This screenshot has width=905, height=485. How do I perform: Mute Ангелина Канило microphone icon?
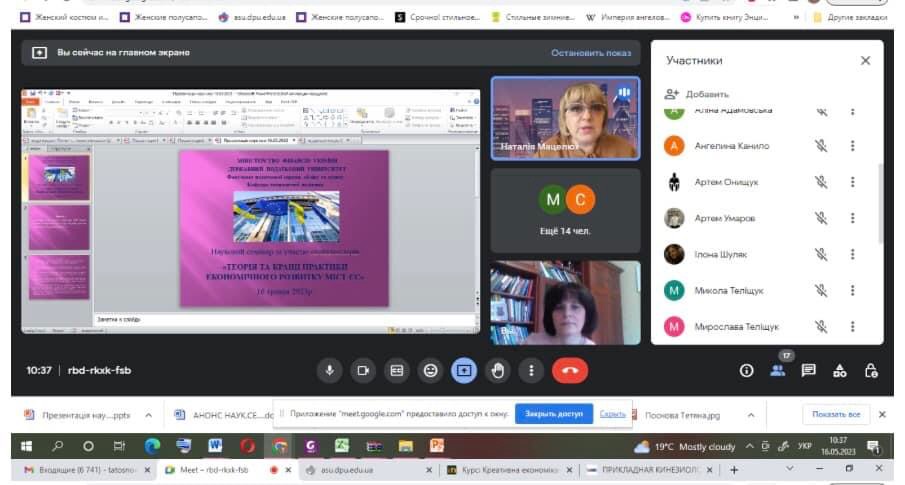821,146
